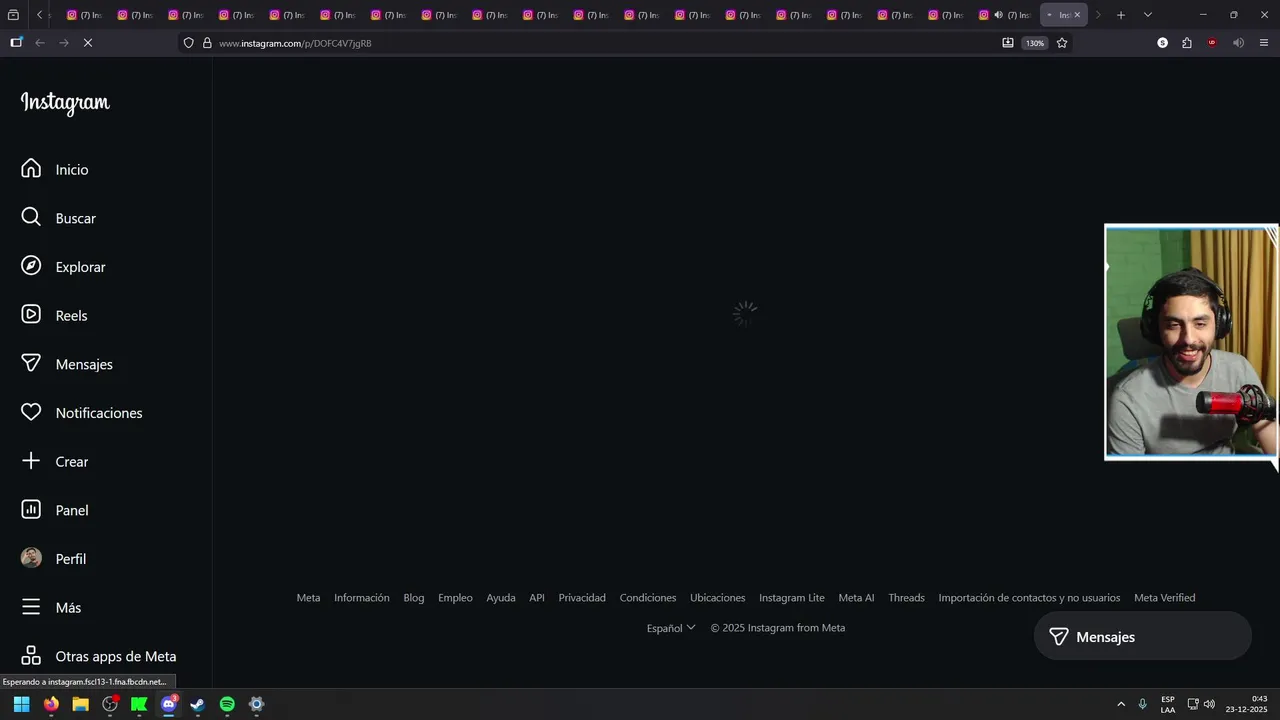Expand the list all tabs dropdown

pyautogui.click(x=1147, y=15)
